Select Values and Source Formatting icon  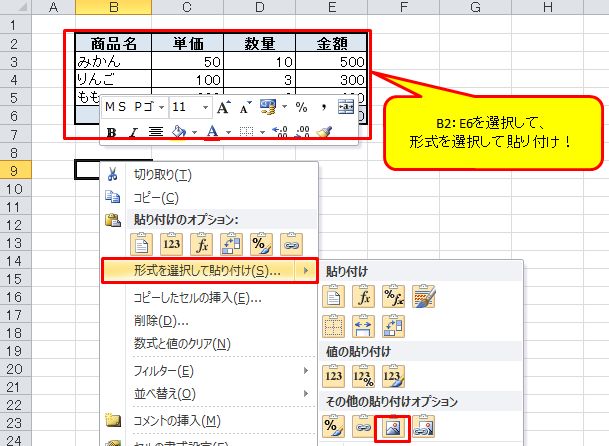[x=393, y=376]
